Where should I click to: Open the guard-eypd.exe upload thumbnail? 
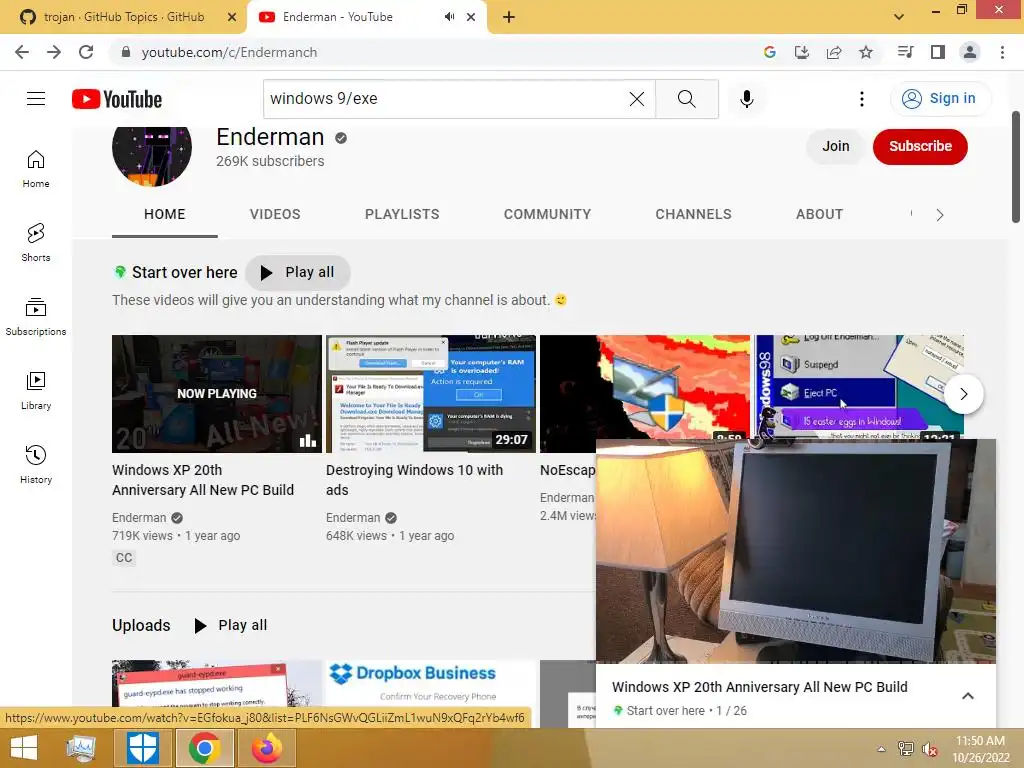coord(217,683)
